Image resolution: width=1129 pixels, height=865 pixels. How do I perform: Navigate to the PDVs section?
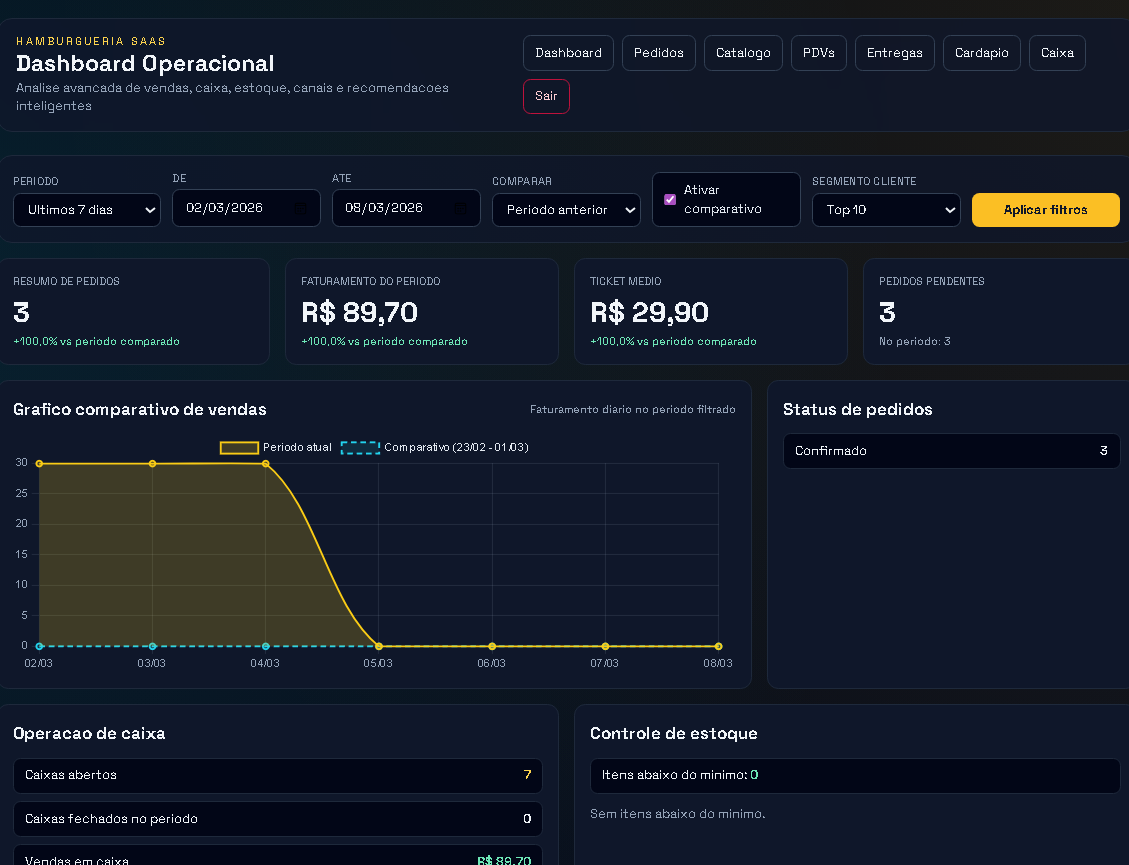click(x=818, y=52)
